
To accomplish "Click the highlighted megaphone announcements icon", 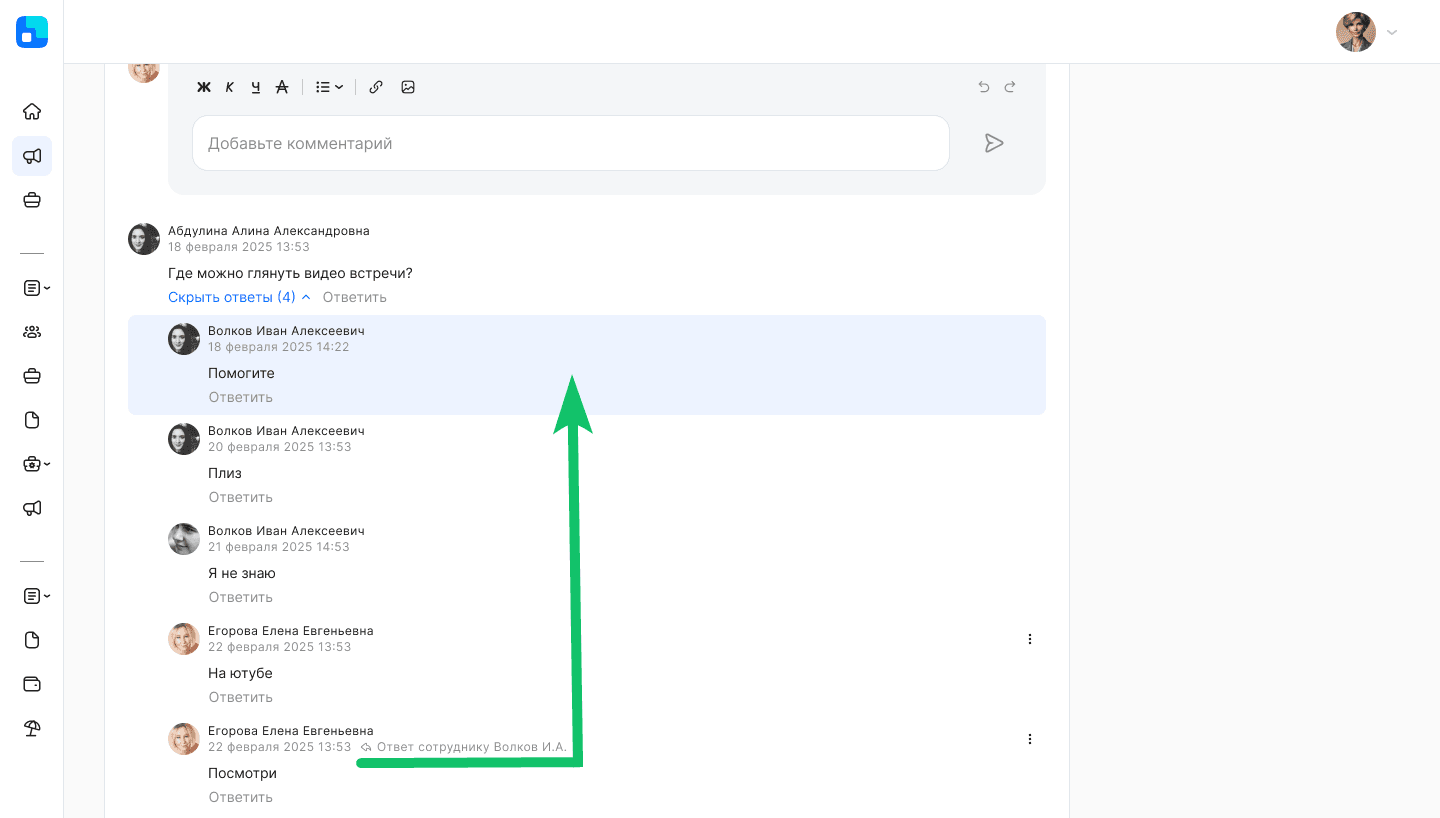I will (x=32, y=156).
